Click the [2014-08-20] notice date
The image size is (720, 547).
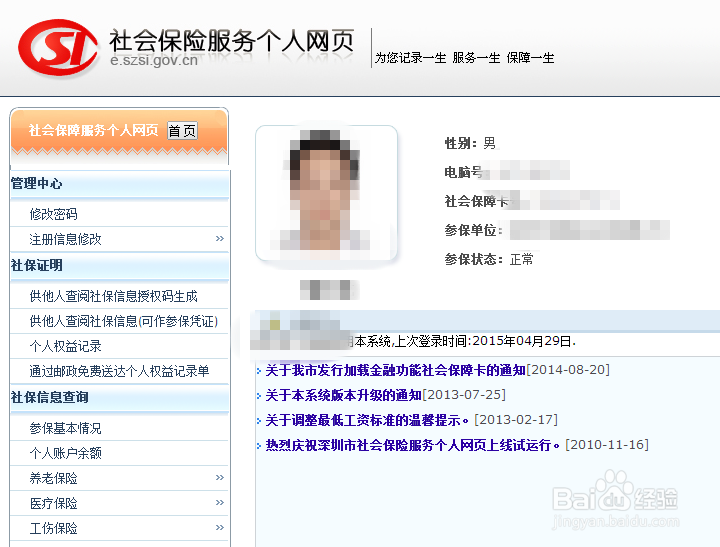point(568,370)
